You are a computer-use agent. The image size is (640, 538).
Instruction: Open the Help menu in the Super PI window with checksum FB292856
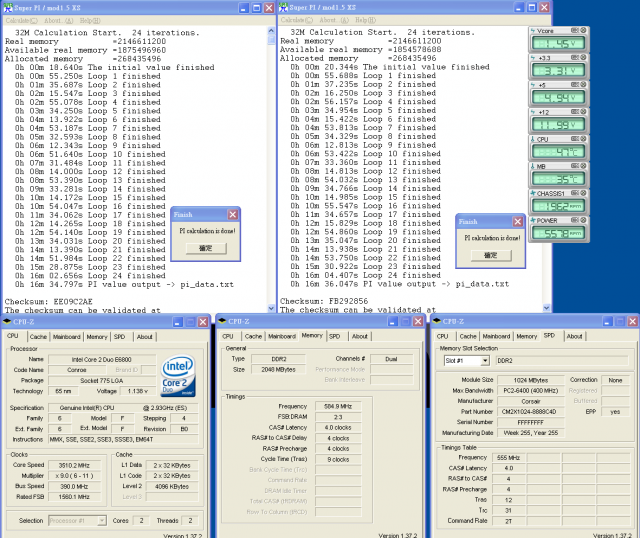click(365, 20)
